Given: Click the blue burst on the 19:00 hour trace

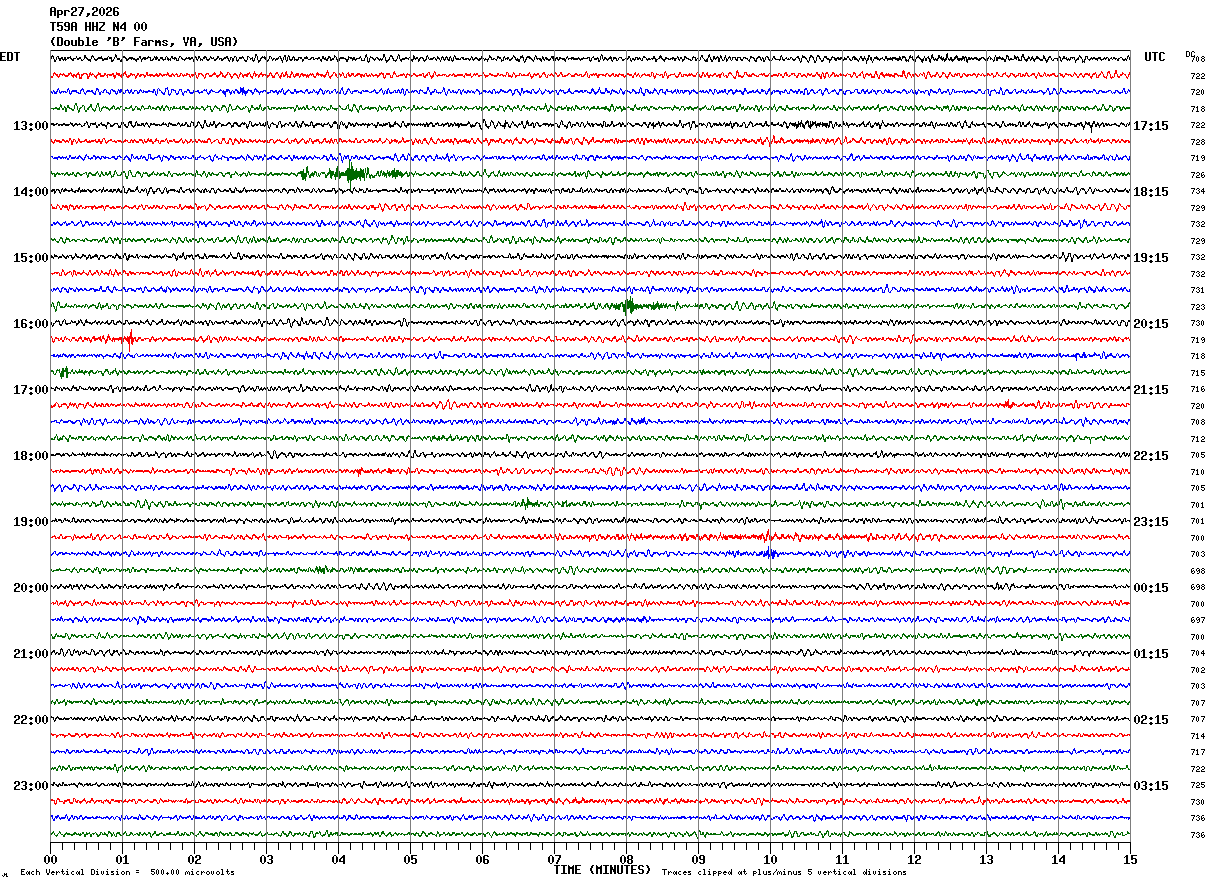Looking at the screenshot, I should pos(766,553).
